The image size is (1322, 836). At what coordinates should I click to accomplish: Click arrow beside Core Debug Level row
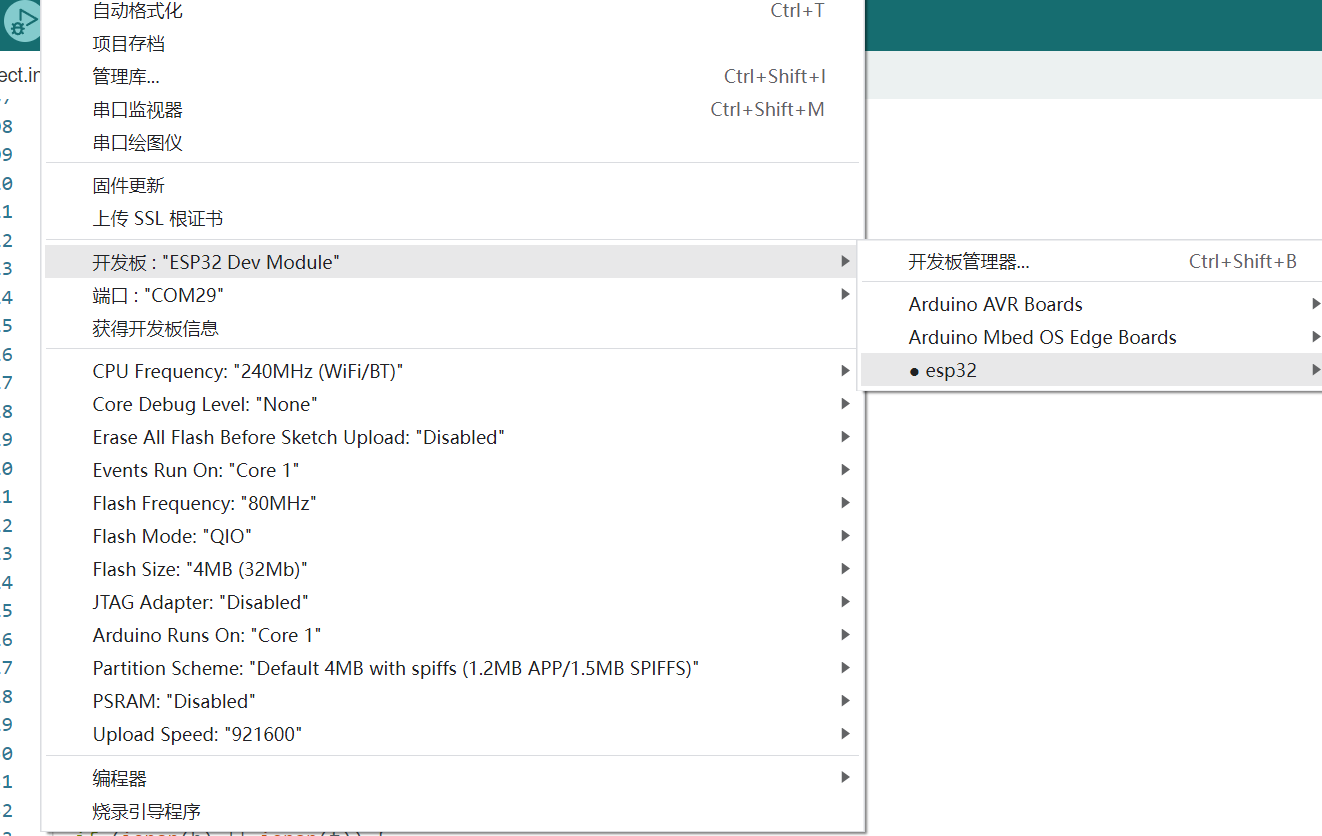846,404
